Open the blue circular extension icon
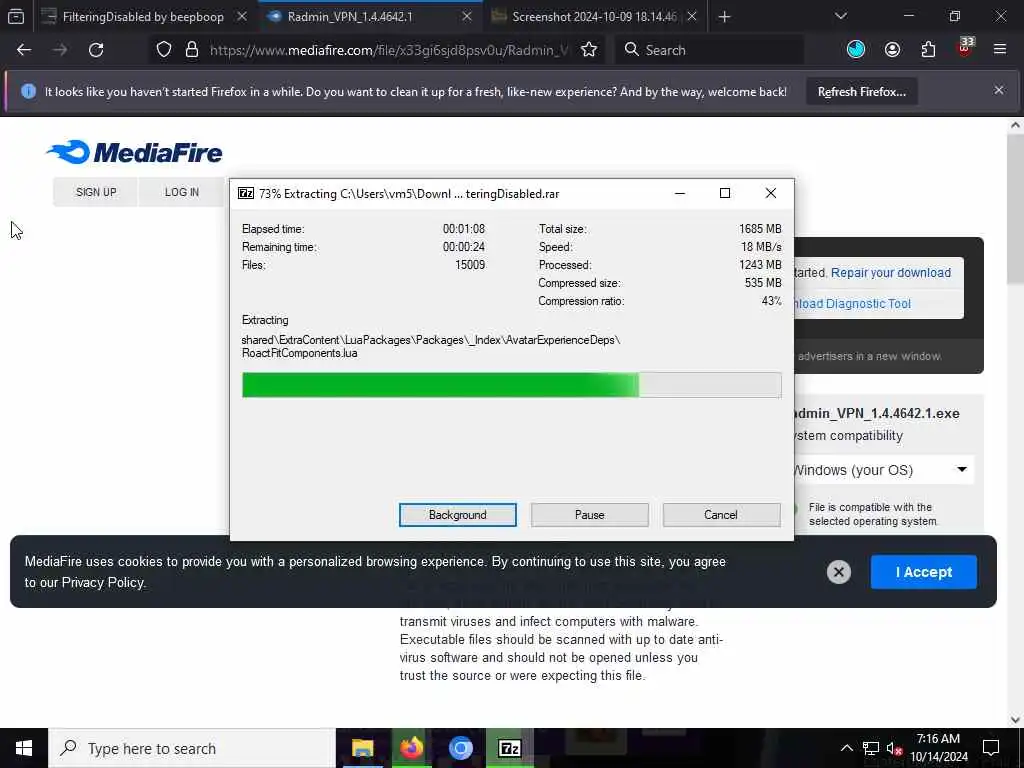Viewport: 1024px width, 768px height. [x=856, y=50]
